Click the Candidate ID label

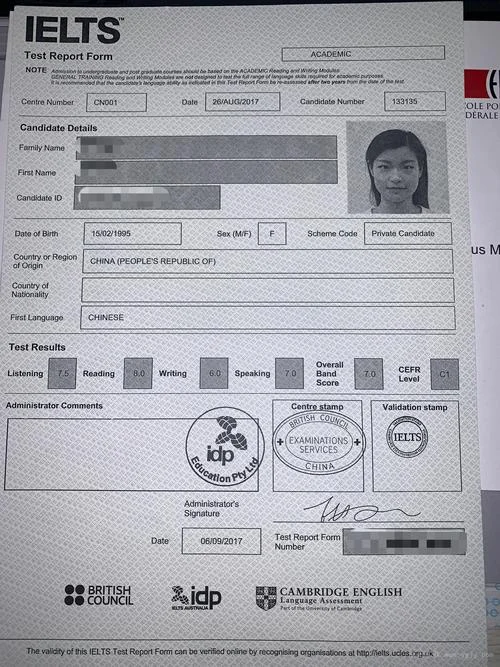(x=39, y=198)
